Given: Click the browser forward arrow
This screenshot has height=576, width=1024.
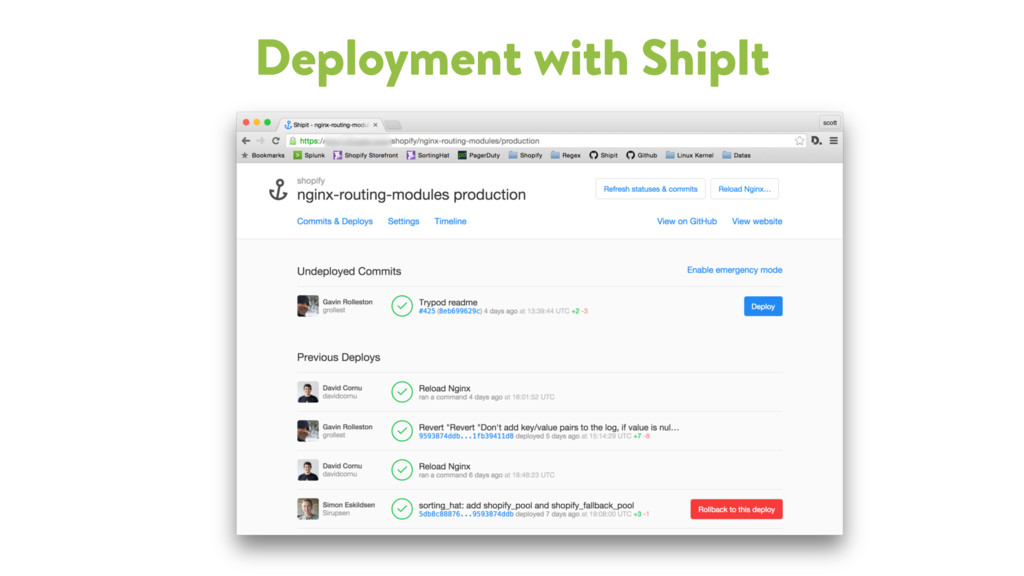Looking at the screenshot, I should (261, 140).
